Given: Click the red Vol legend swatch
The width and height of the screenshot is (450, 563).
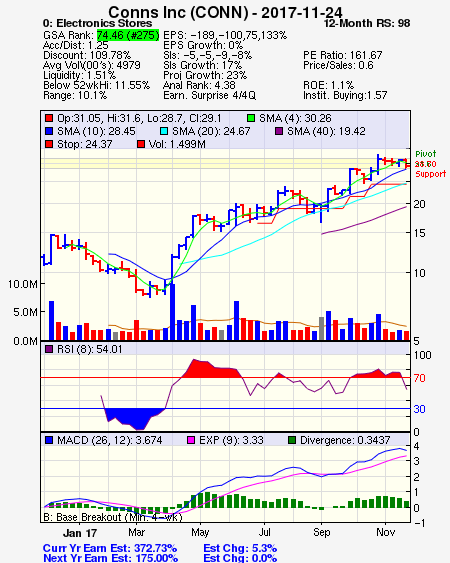Looking at the screenshot, I should (141, 144).
